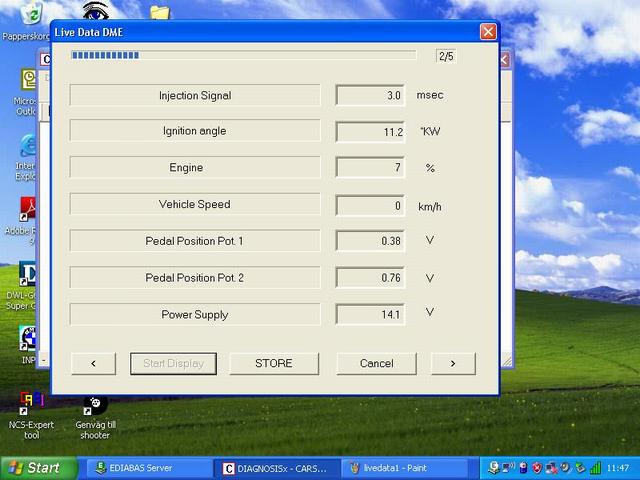The height and width of the screenshot is (480, 640).
Task: Open the DWL-G Super G desktop shortcut
Action: (28, 277)
